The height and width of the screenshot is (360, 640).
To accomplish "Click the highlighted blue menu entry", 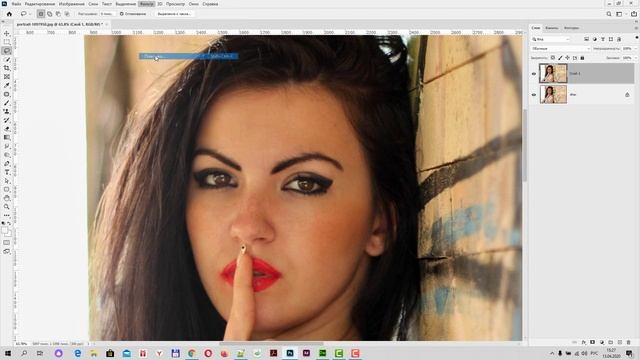I will point(189,56).
